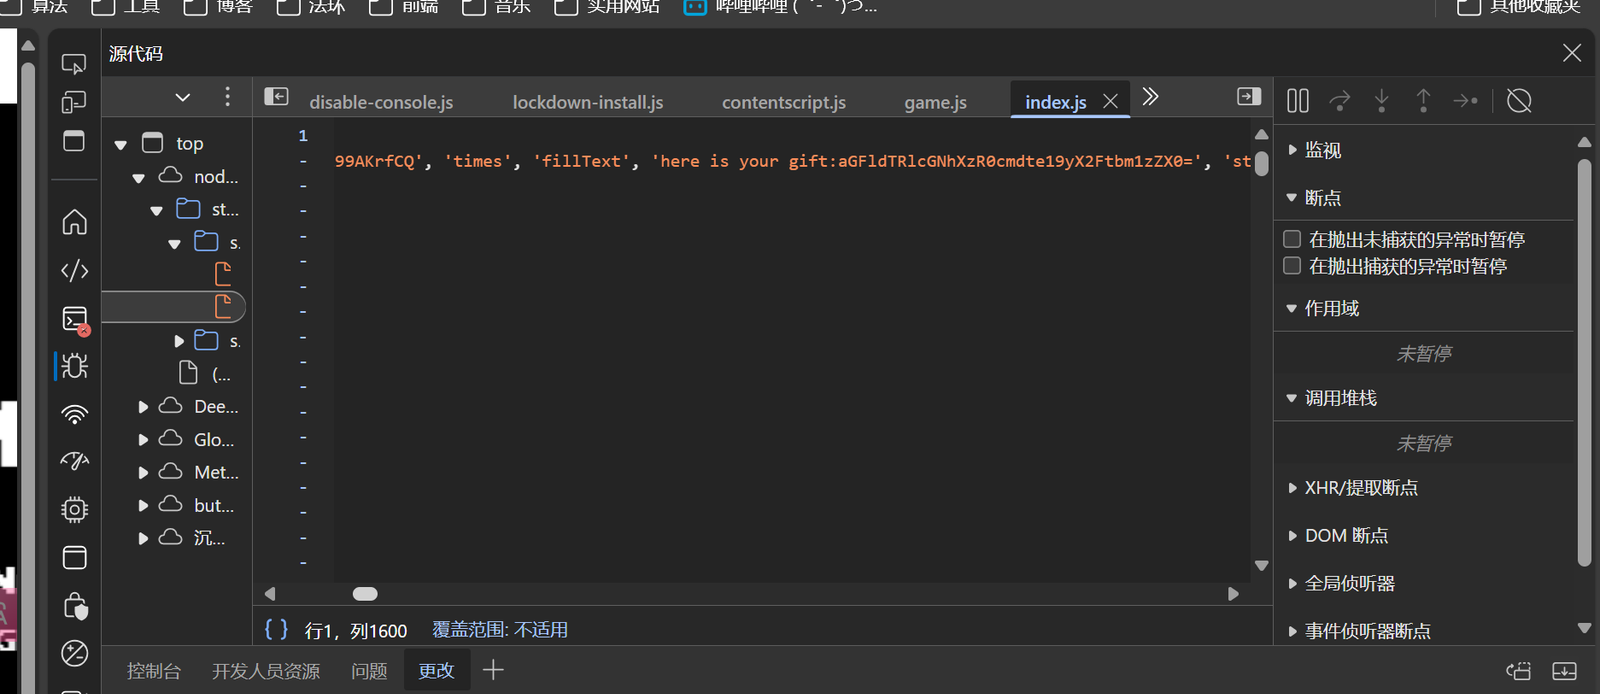
Task: Click the editor vertical scrollbar thumb
Action: 1262,163
